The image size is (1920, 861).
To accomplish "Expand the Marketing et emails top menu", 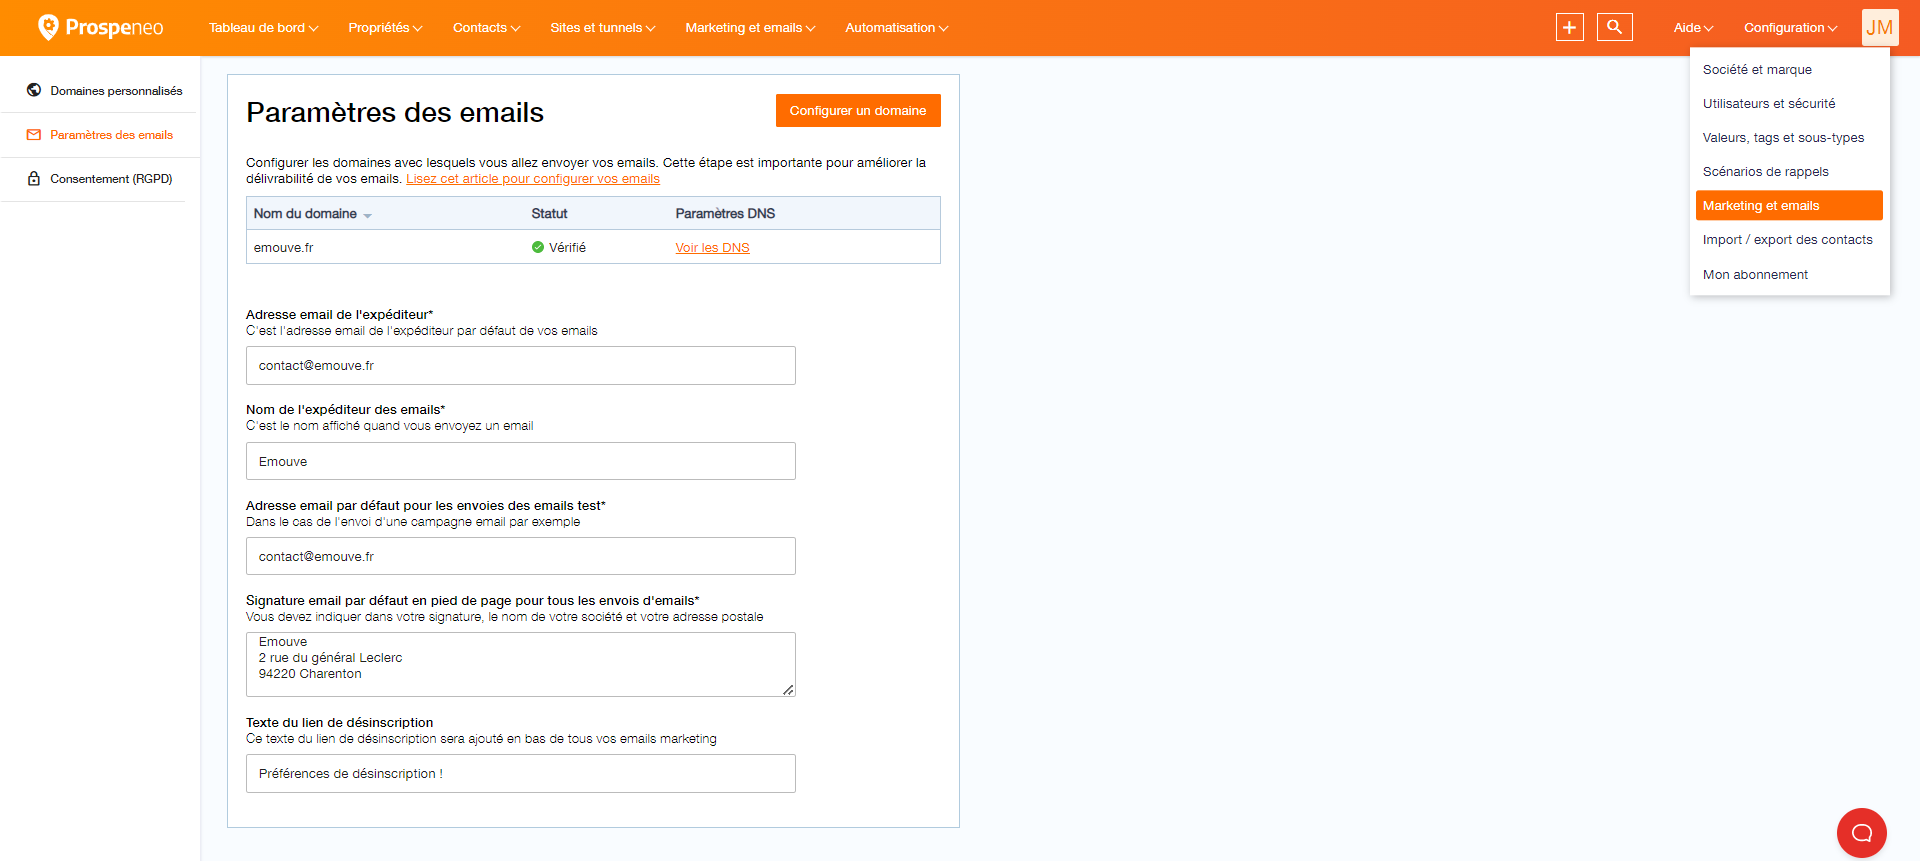I will point(750,28).
